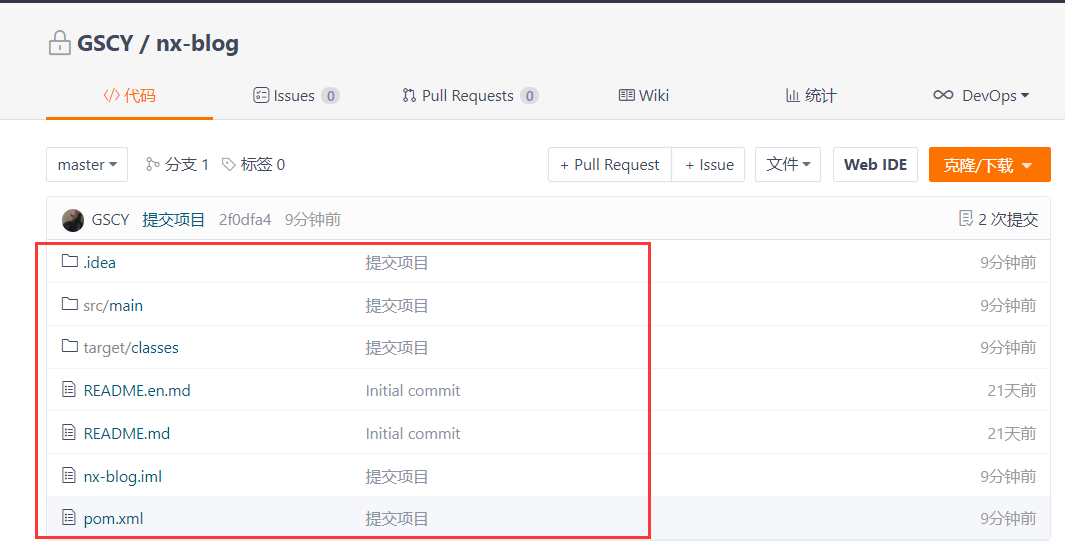Click 21天前 timestamp for README.en.md
This screenshot has width=1065, height=552.
[1011, 390]
